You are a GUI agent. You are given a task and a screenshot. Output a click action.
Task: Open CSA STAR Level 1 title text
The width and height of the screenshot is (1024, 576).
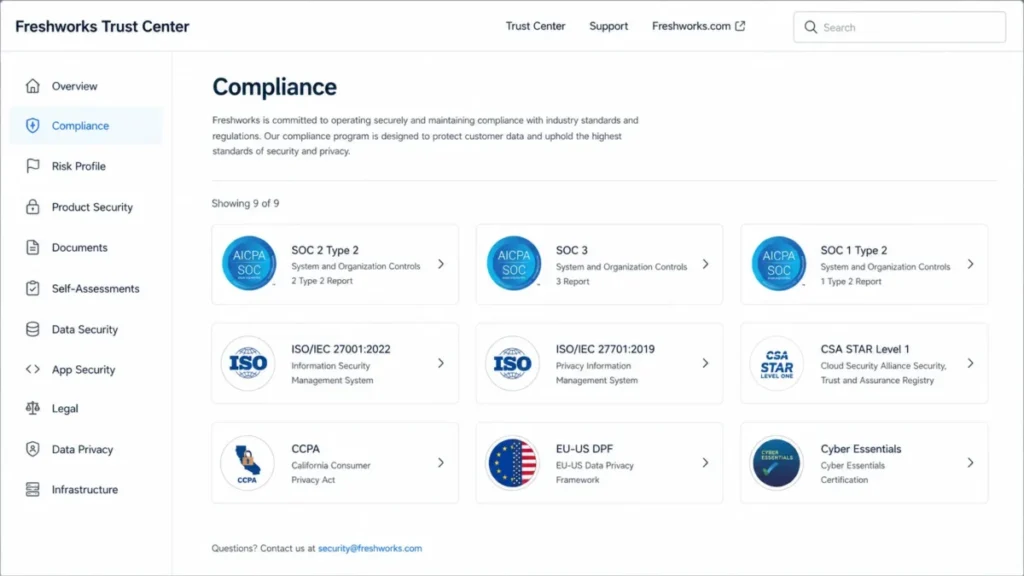[865, 349]
